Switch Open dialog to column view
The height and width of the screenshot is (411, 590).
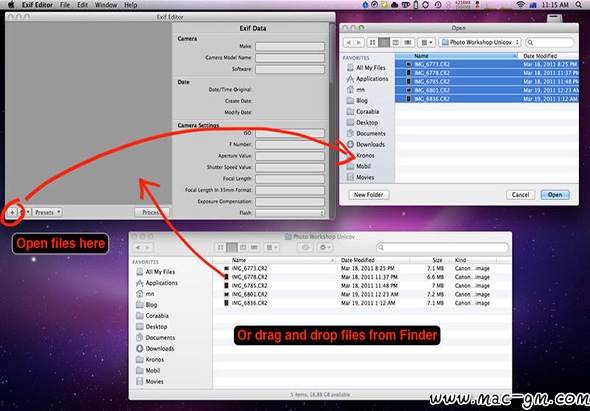click(x=395, y=43)
